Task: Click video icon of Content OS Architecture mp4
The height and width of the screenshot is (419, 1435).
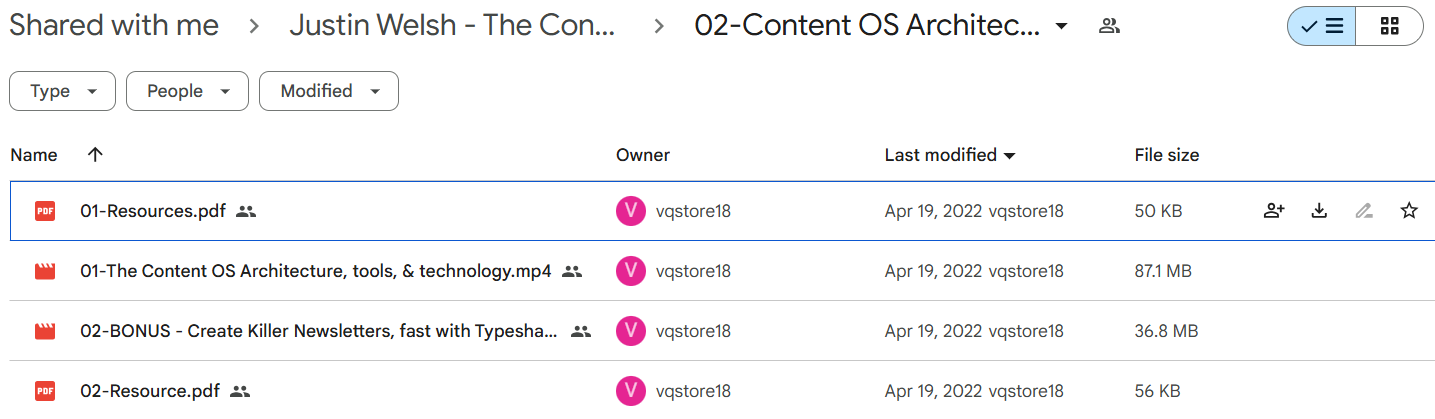Action: coord(44,271)
